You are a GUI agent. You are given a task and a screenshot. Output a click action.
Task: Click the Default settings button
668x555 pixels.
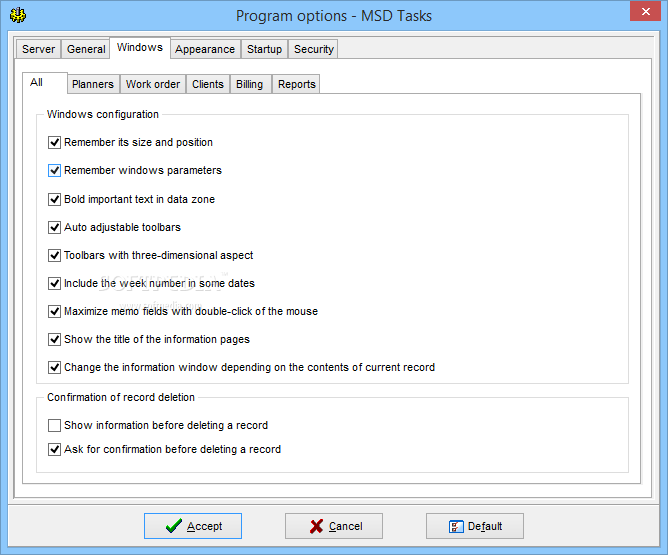[474, 526]
